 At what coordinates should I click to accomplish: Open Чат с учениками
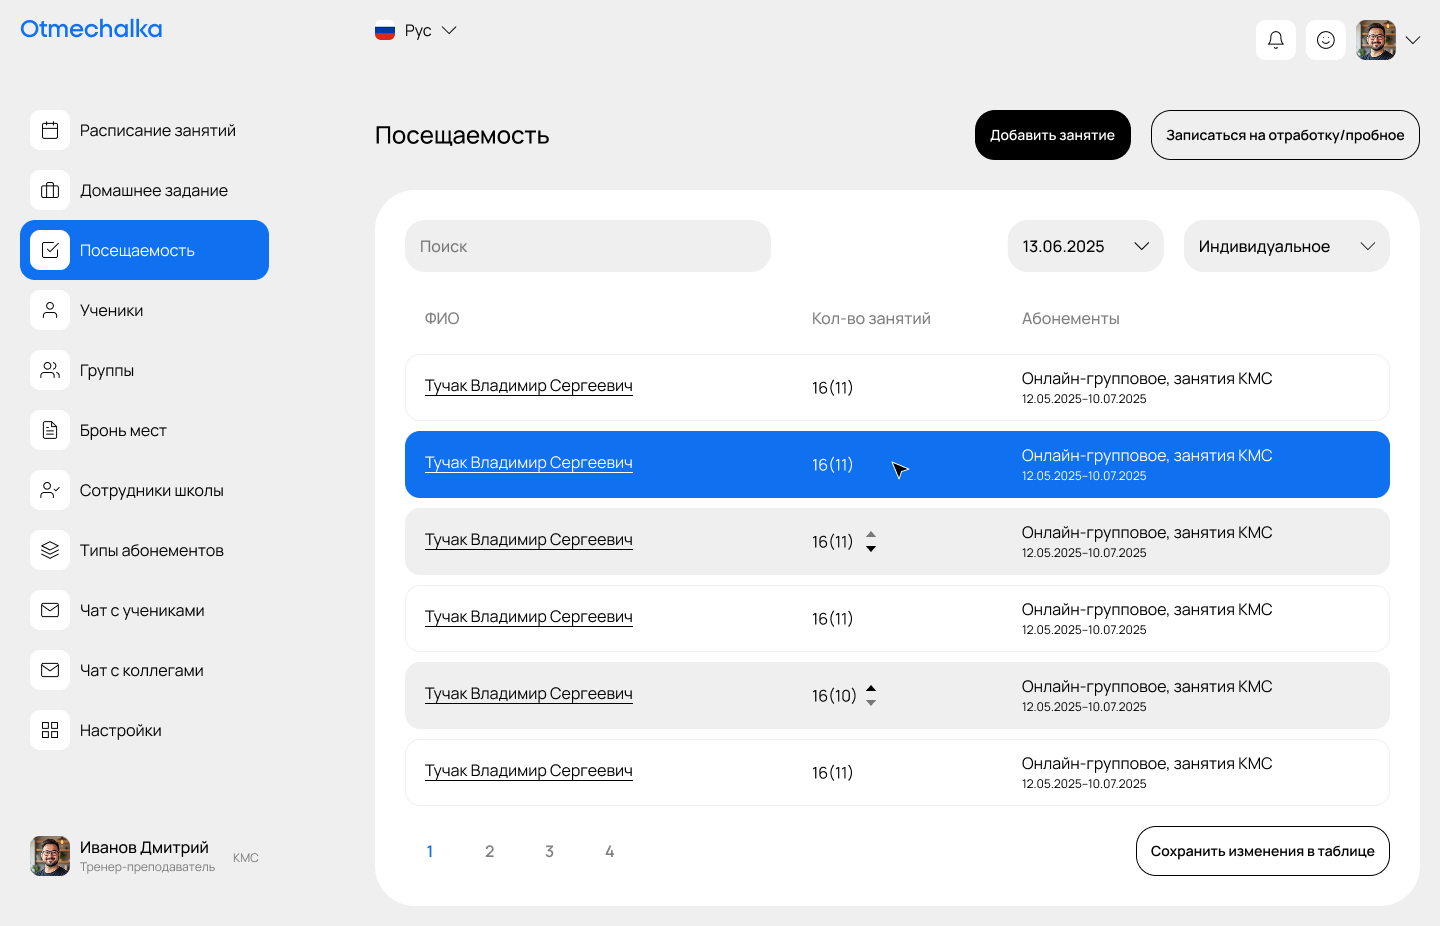pyautogui.click(x=142, y=610)
